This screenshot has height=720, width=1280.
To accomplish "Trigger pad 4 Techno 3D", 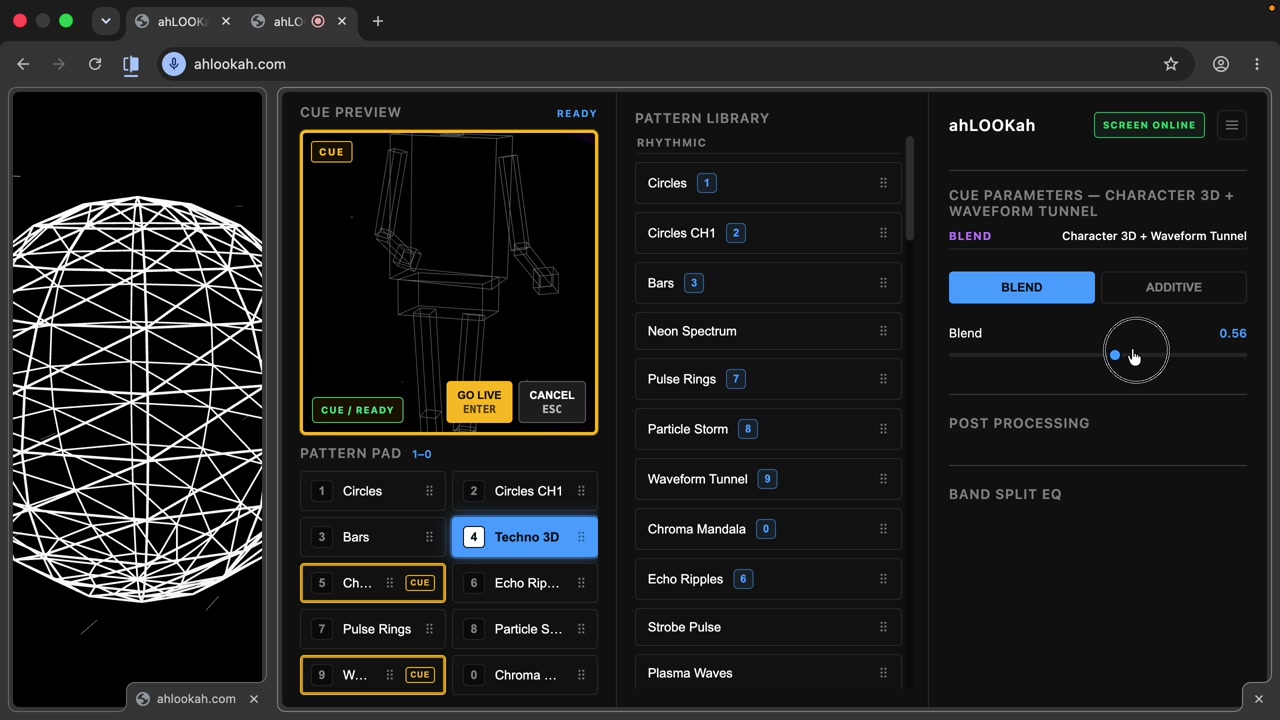I will [525, 537].
